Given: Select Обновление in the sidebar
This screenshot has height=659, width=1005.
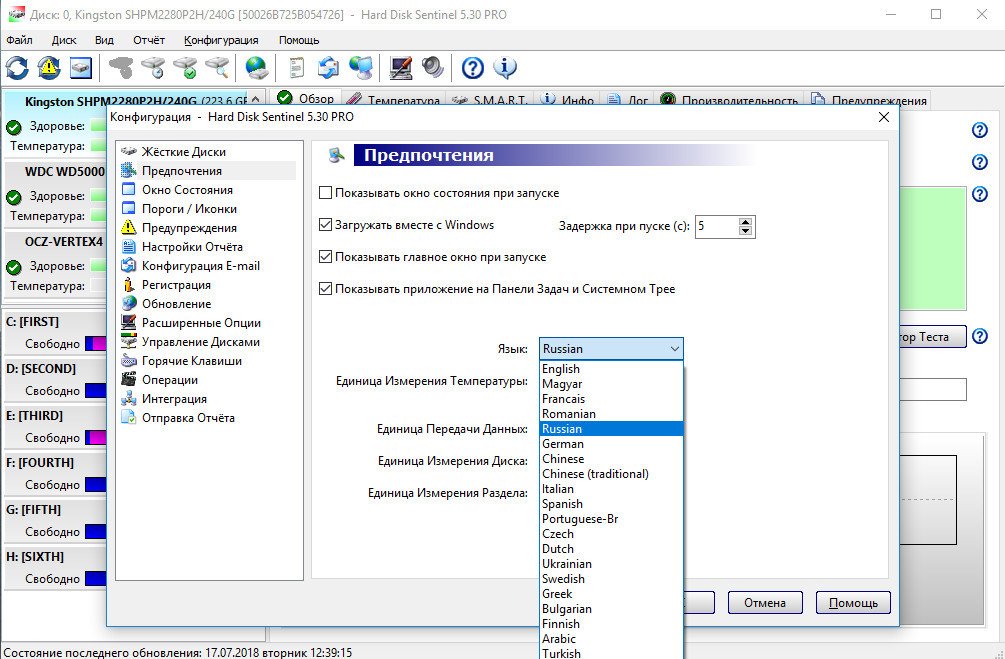Looking at the screenshot, I should [176, 304].
